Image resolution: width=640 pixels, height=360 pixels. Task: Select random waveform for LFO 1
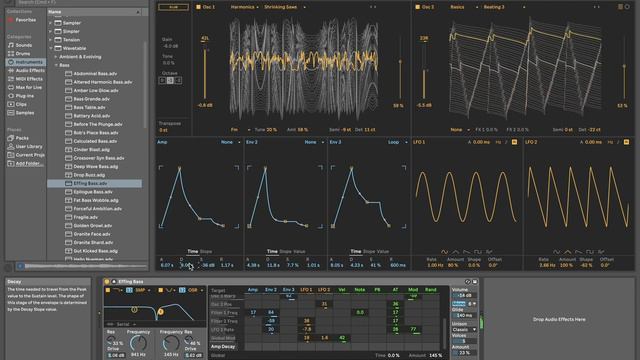coord(489,252)
